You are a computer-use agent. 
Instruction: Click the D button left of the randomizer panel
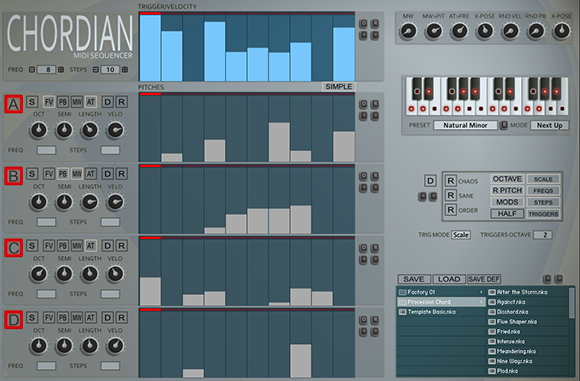(x=430, y=181)
